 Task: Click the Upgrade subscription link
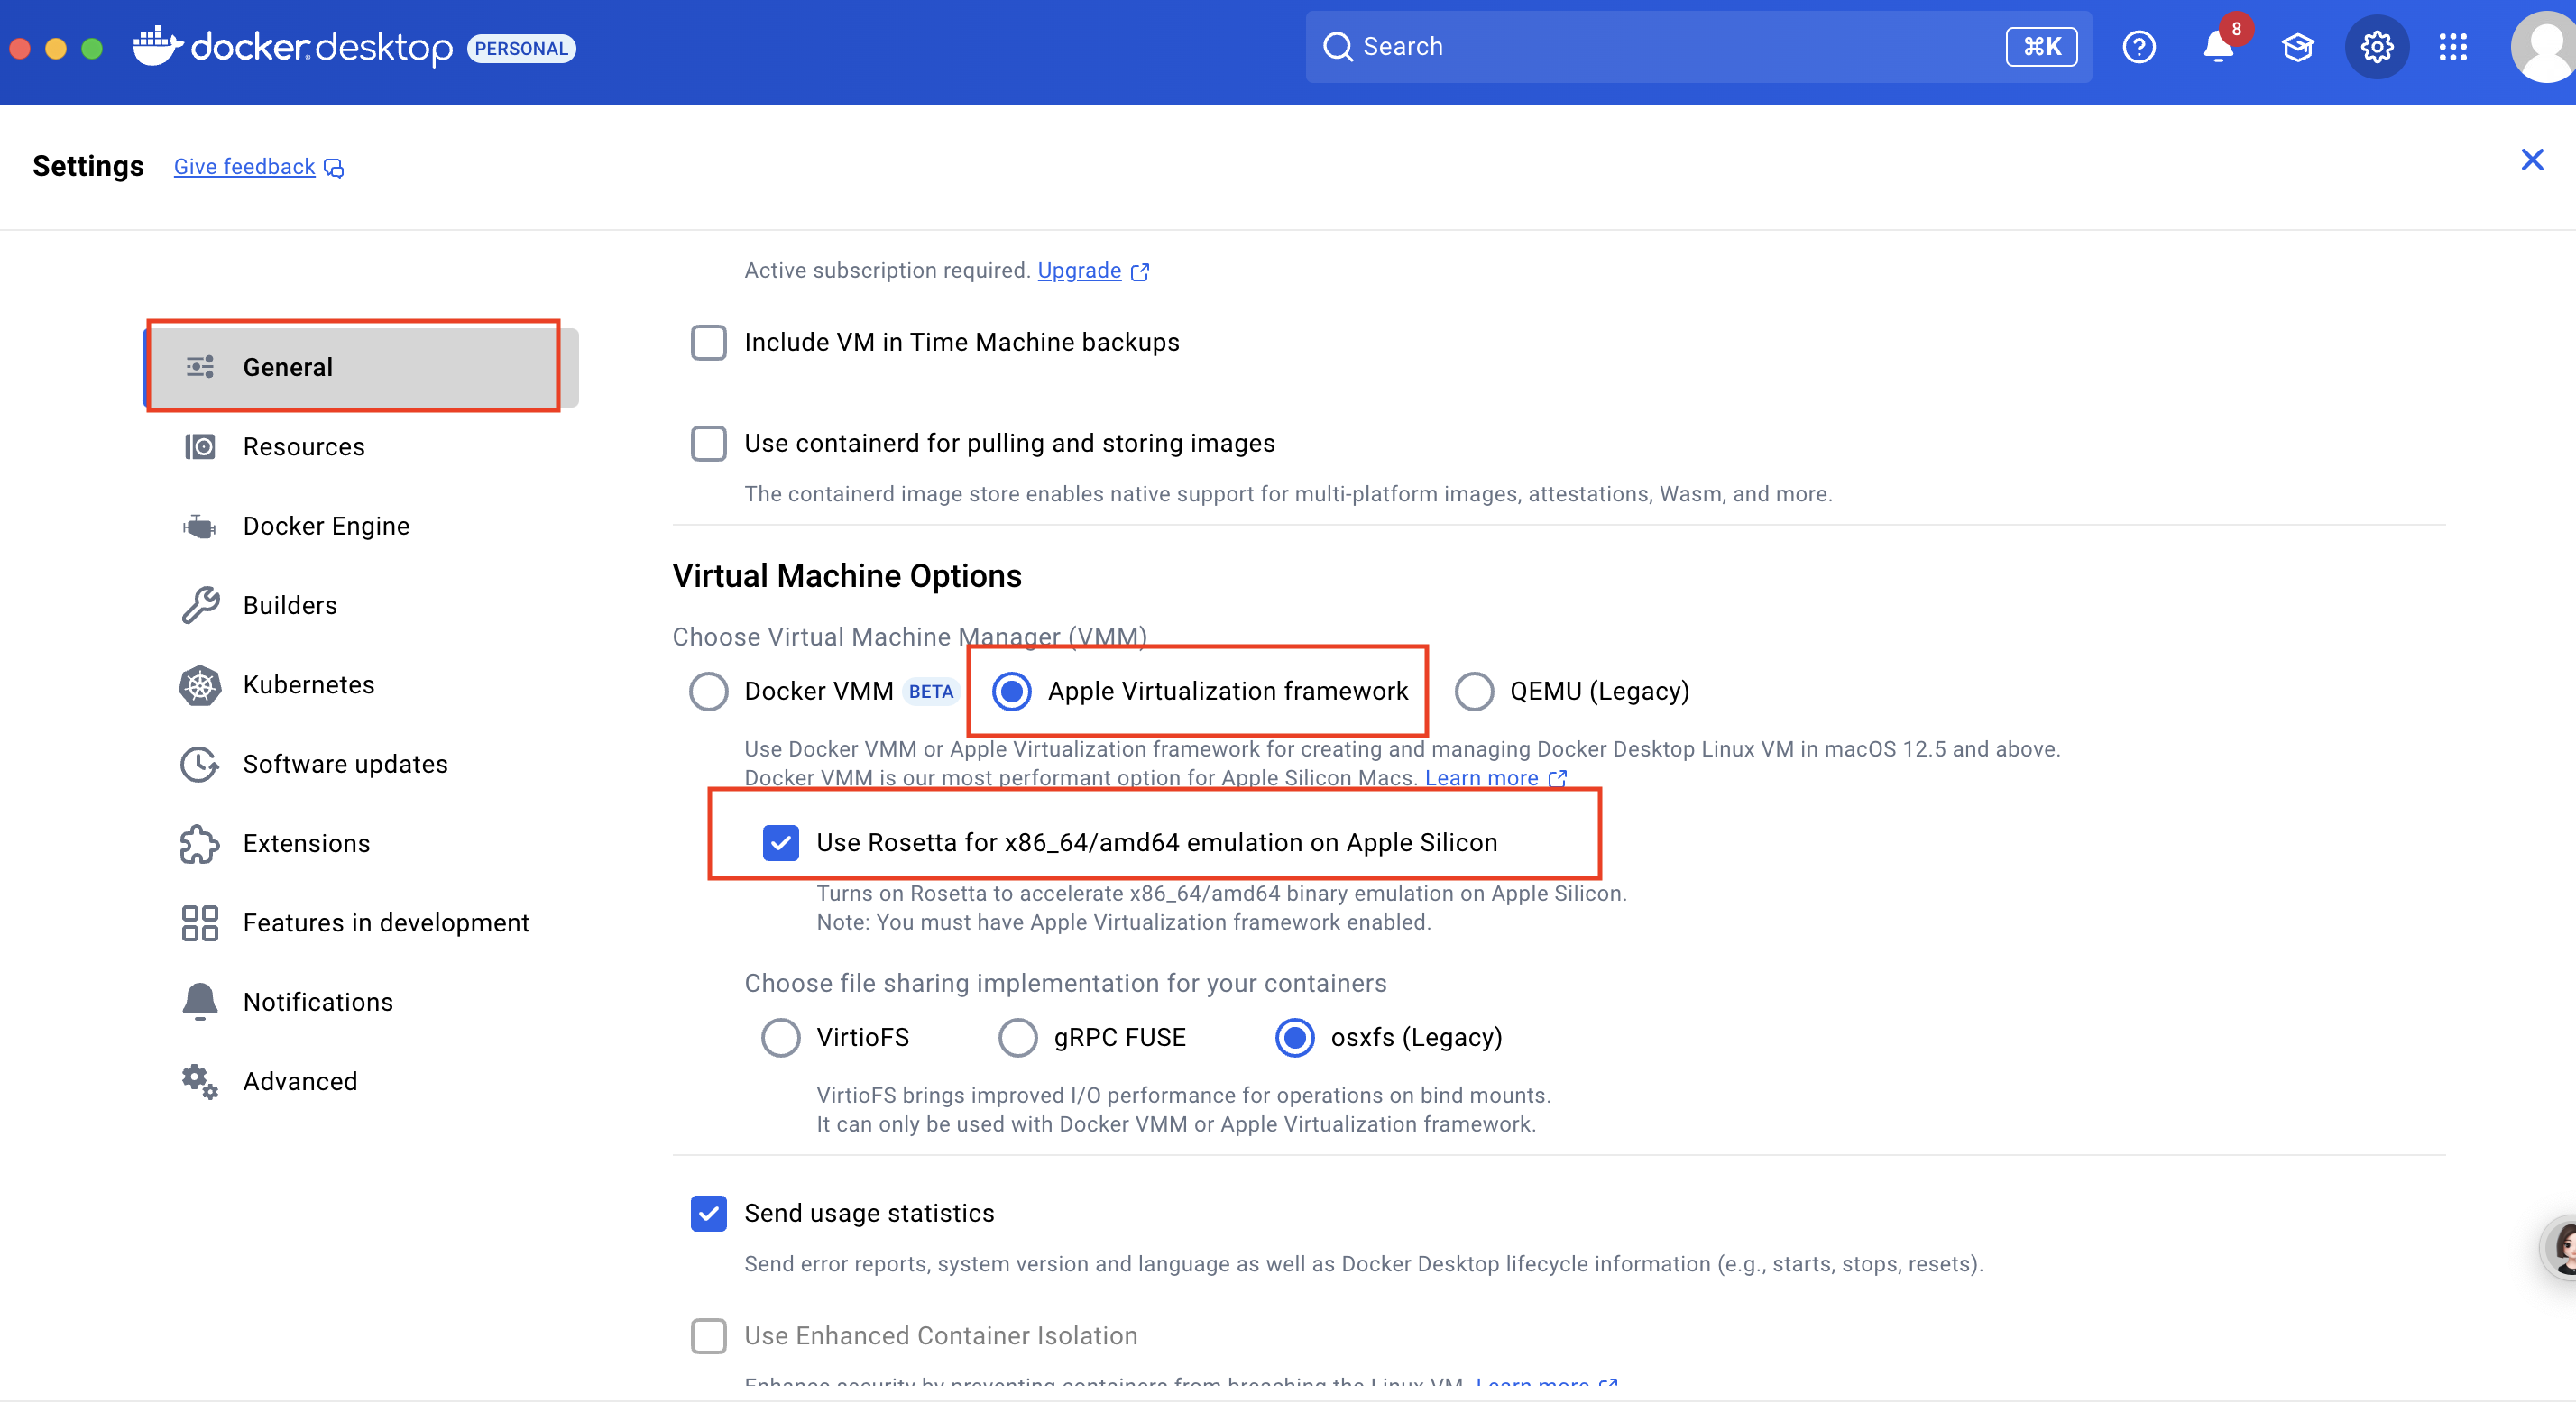click(x=1079, y=271)
